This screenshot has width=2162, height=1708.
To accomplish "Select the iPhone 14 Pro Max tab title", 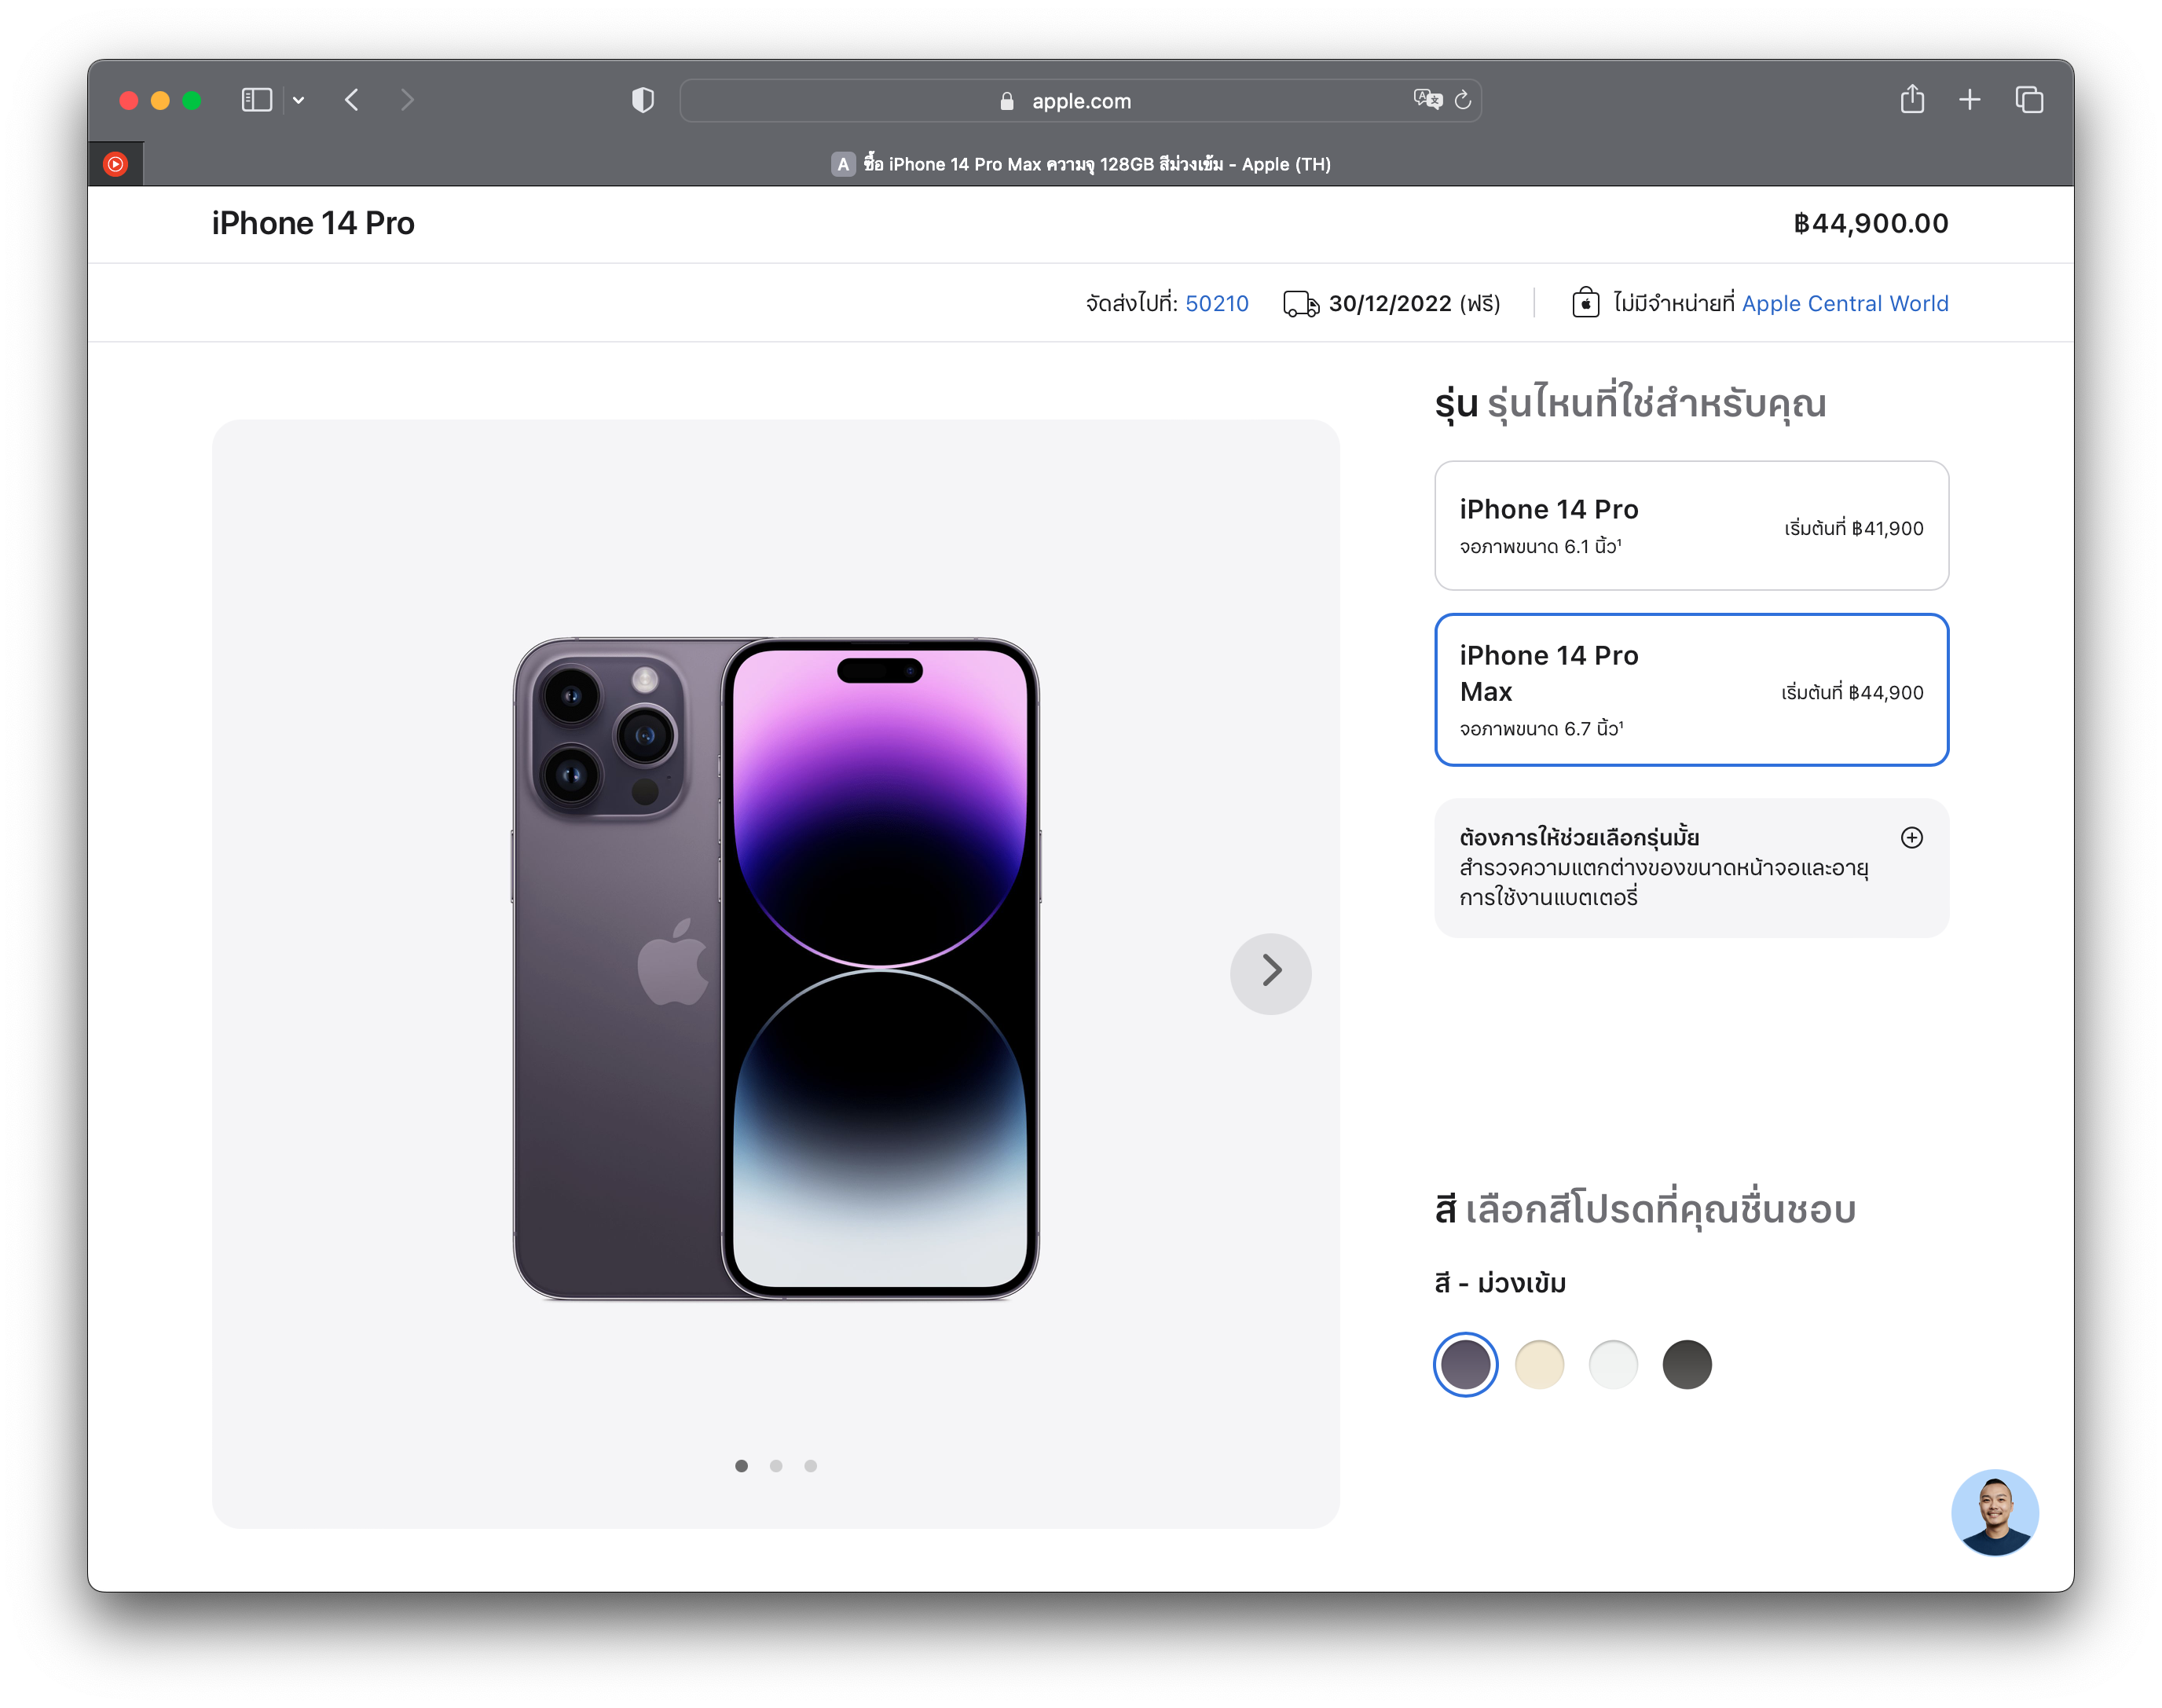I will coord(1081,164).
